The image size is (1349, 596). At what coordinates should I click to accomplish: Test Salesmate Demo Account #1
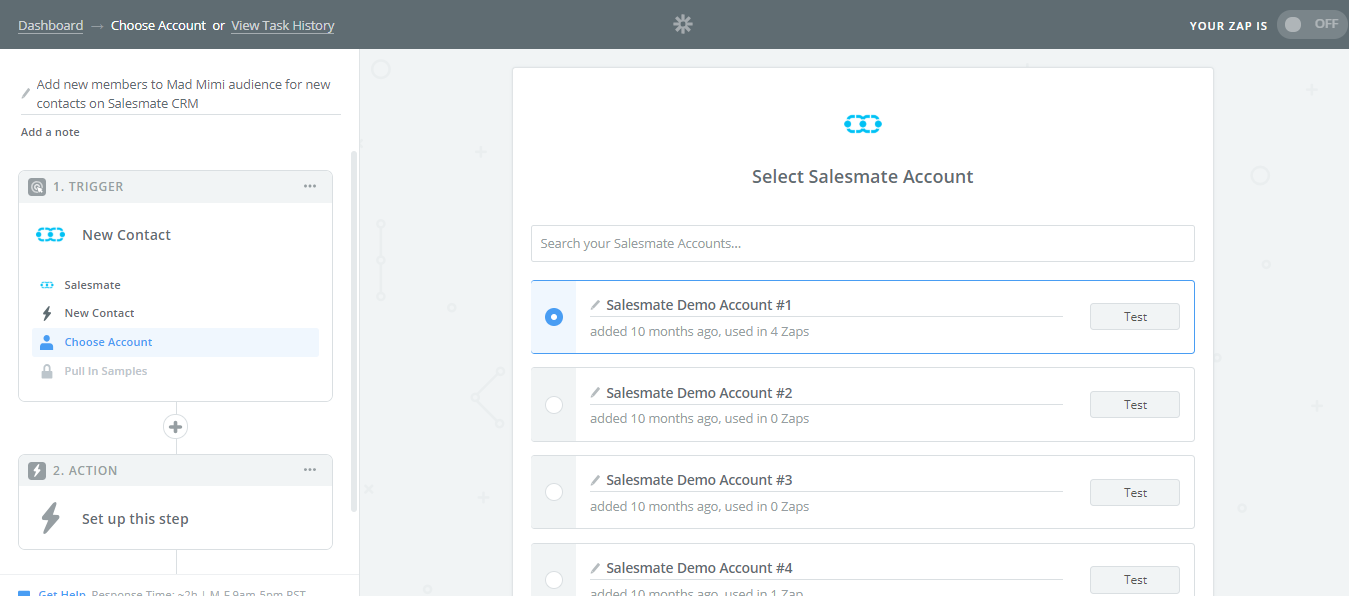(x=1135, y=317)
